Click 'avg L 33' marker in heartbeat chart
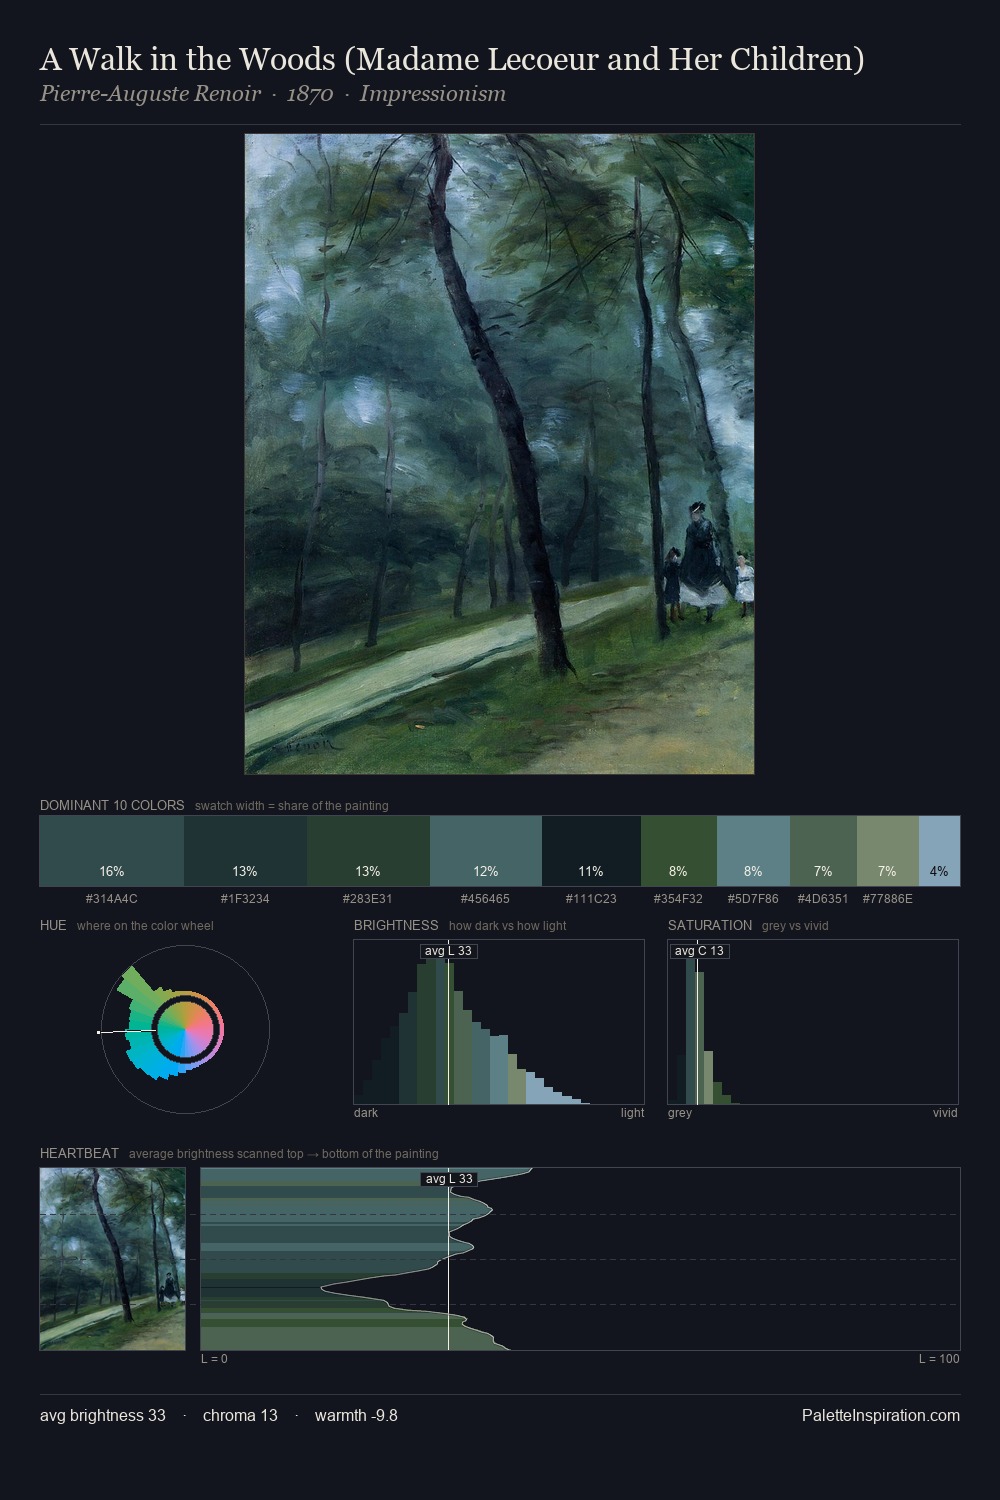The image size is (1000, 1500). click(x=449, y=1178)
